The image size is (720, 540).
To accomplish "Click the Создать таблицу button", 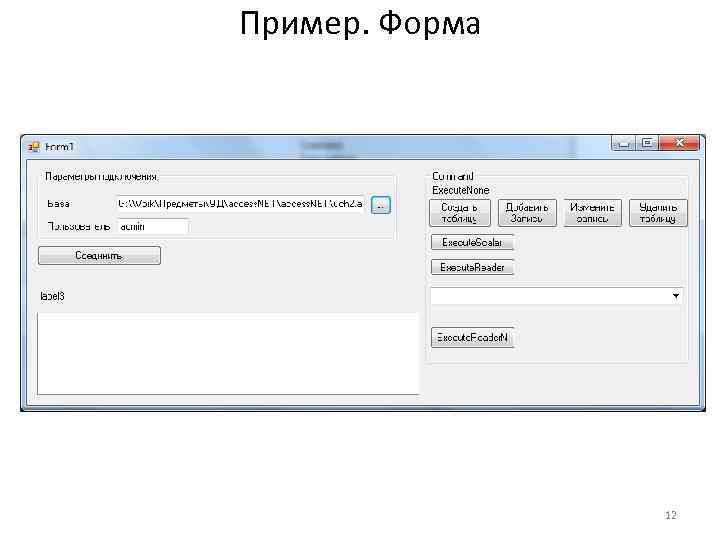I will click(x=460, y=213).
